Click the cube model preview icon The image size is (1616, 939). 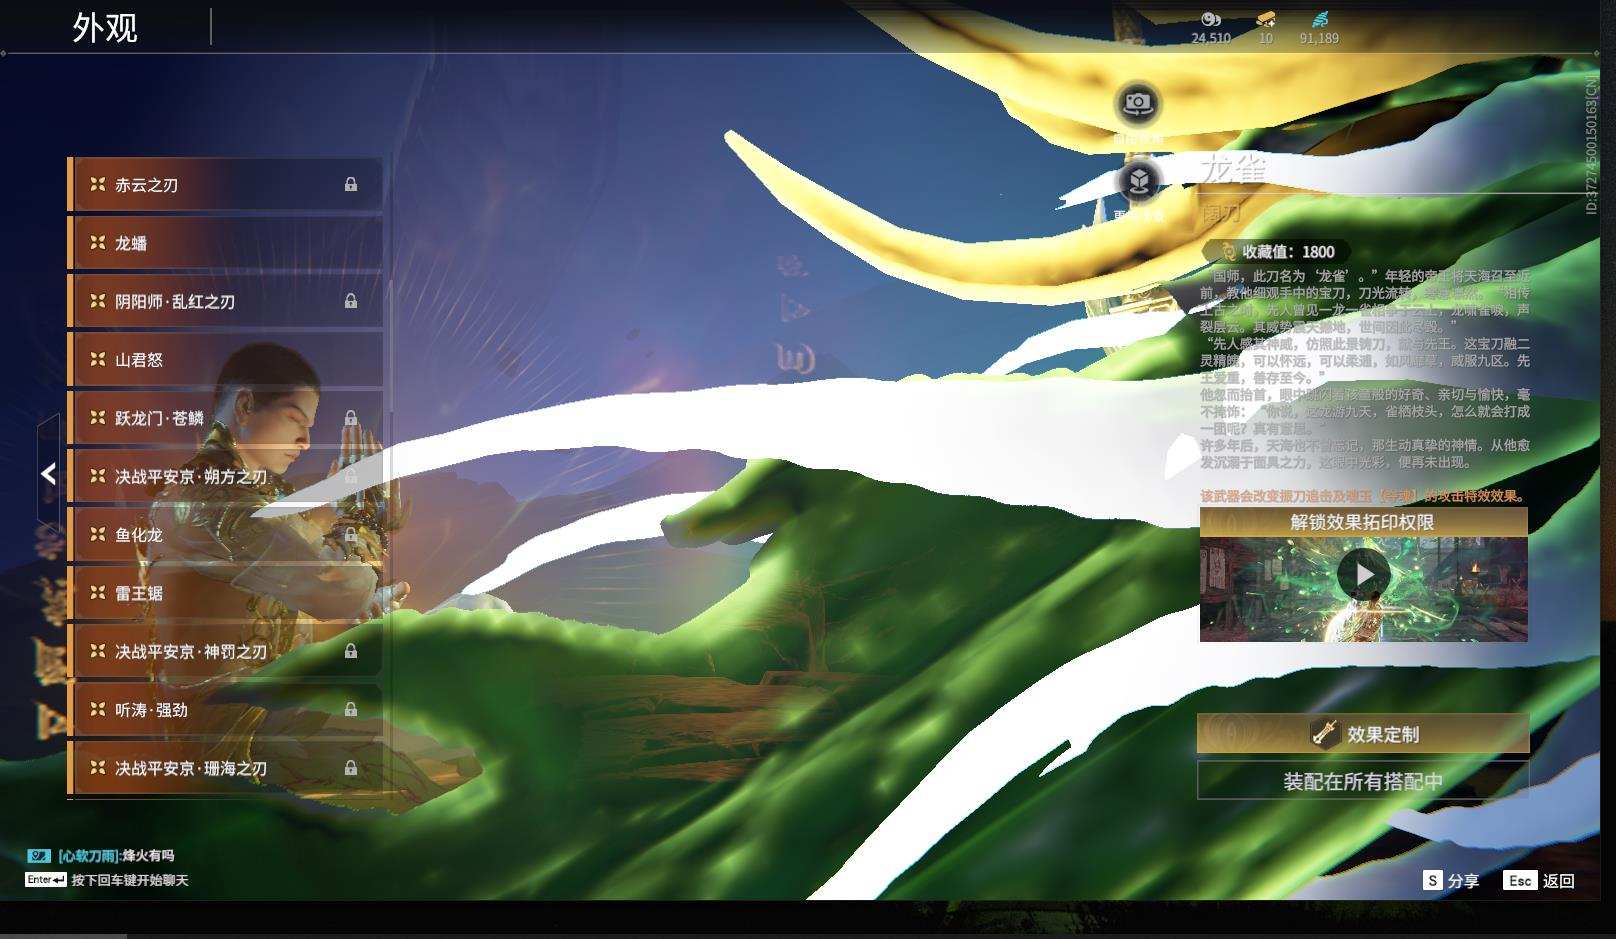pos(1138,181)
